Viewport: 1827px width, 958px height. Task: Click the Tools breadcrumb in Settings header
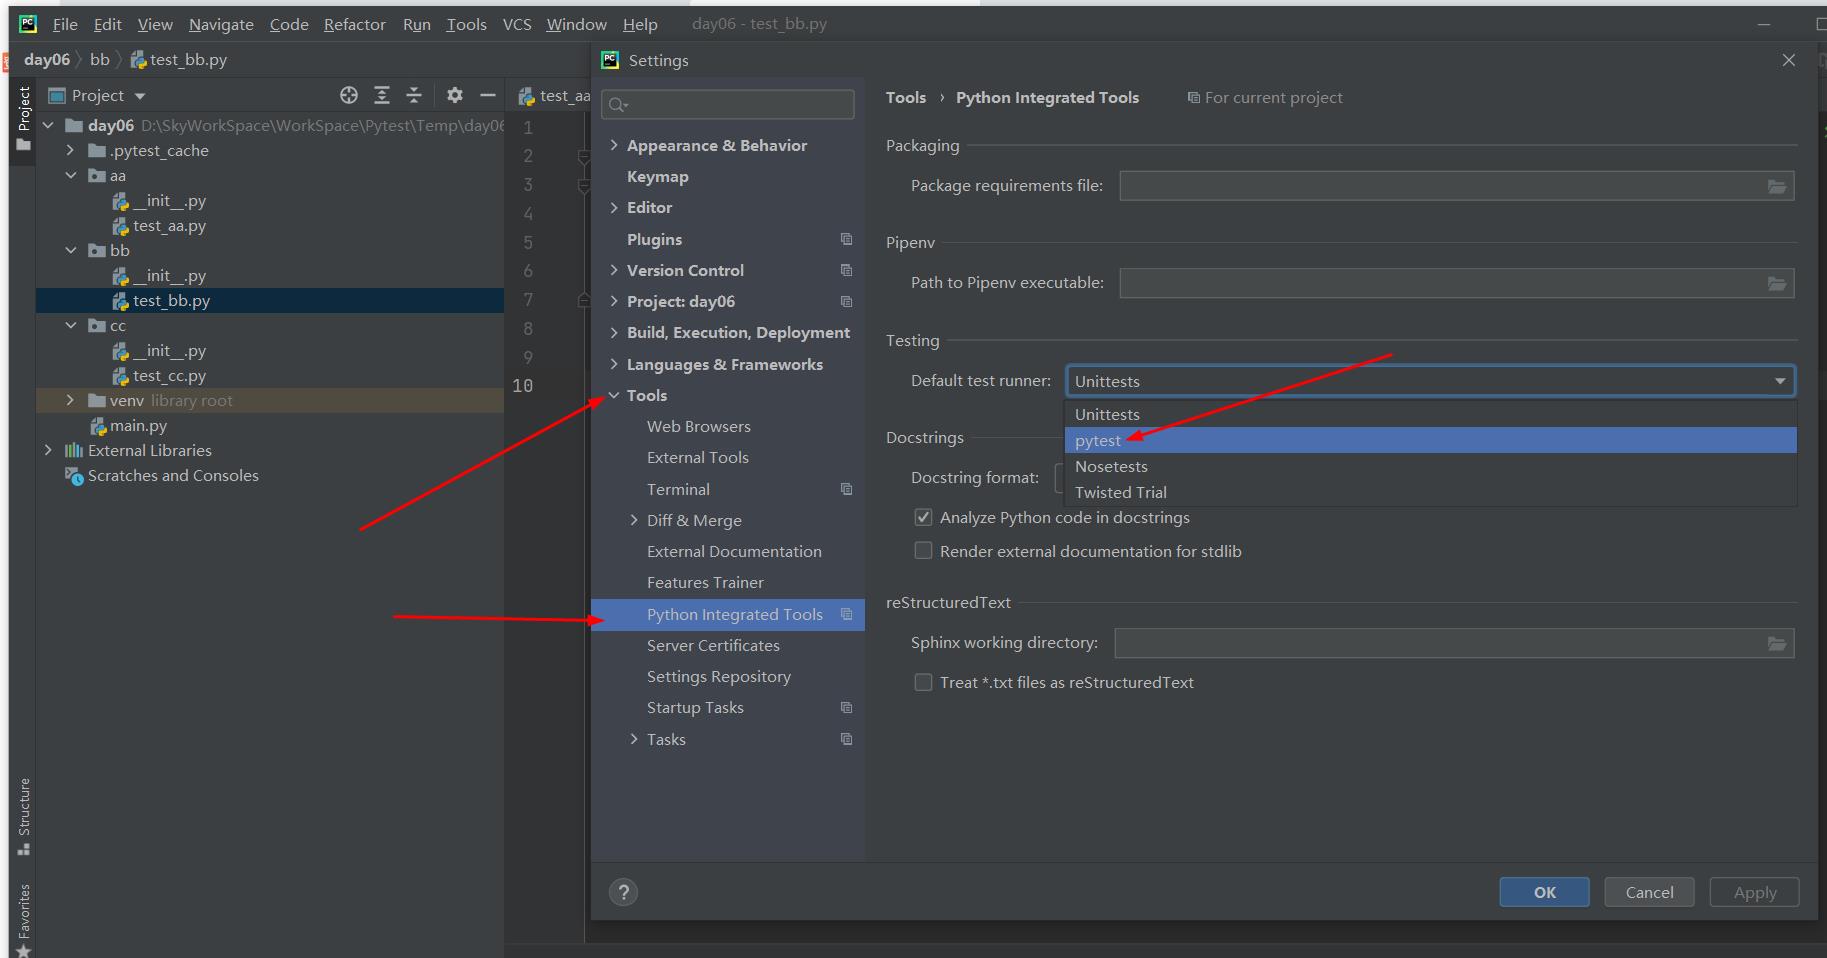906,97
